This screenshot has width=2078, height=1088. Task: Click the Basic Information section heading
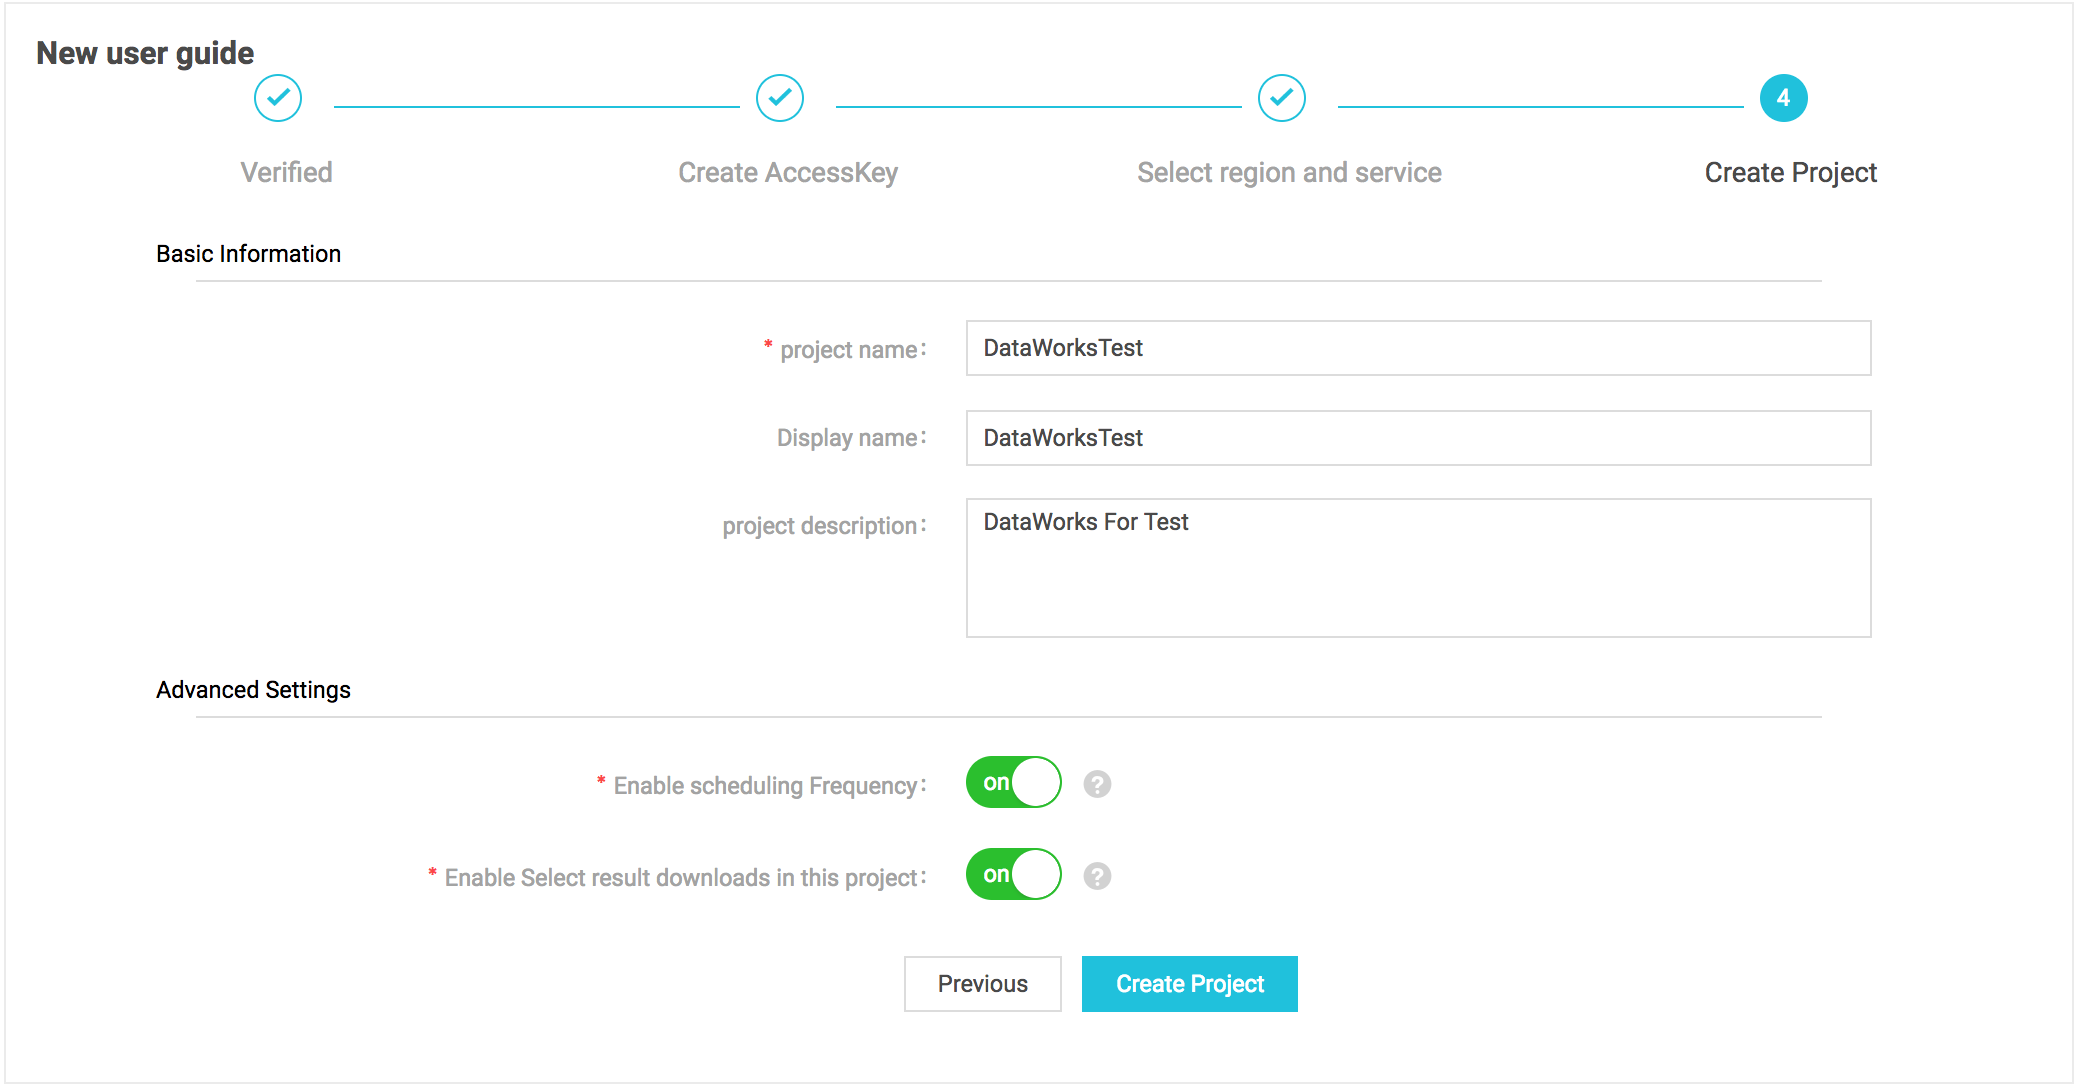pyautogui.click(x=249, y=254)
